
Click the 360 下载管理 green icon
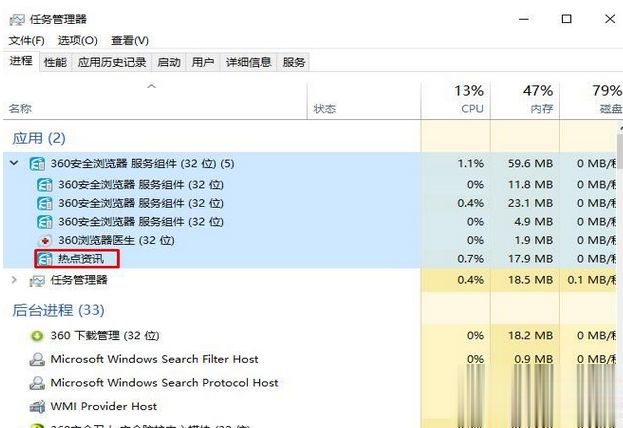pos(37,336)
